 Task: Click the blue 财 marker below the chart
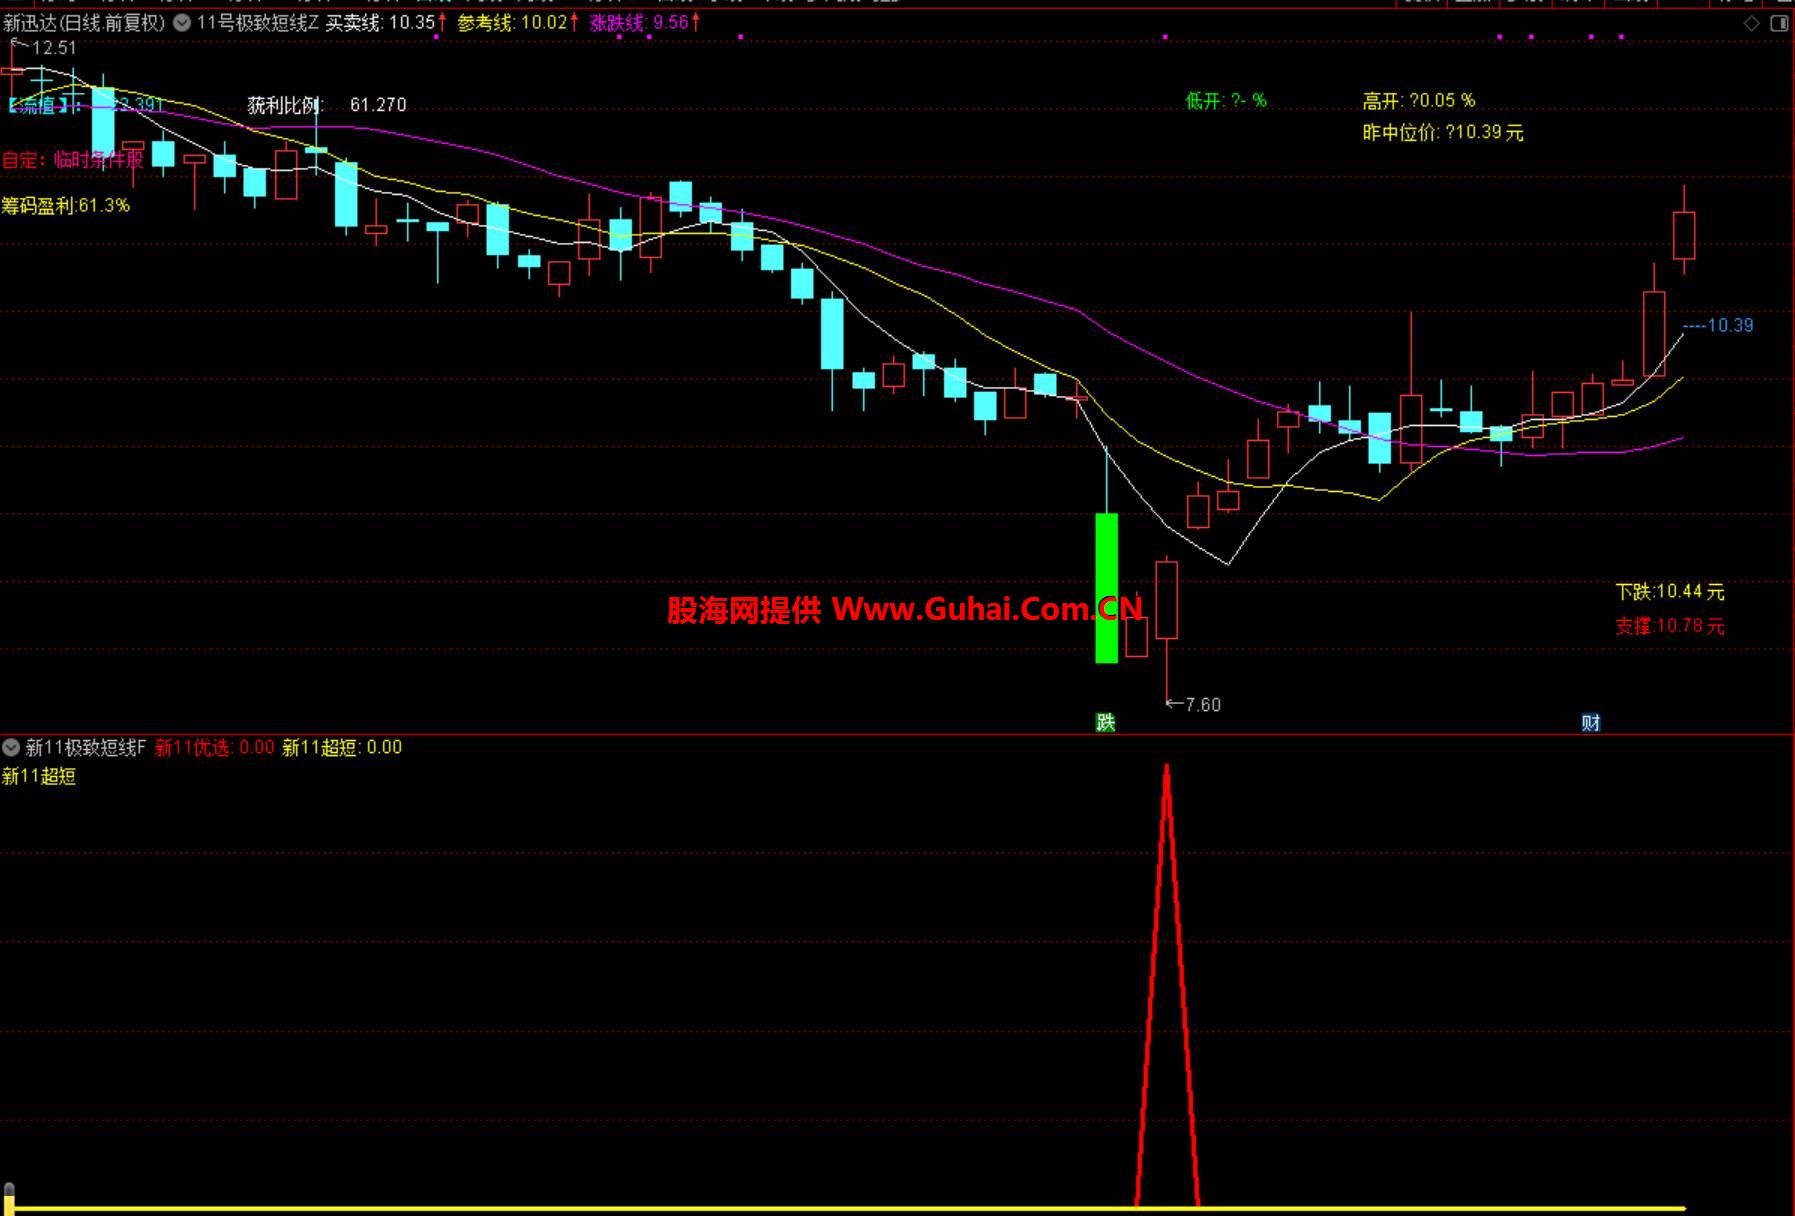pos(1591,722)
